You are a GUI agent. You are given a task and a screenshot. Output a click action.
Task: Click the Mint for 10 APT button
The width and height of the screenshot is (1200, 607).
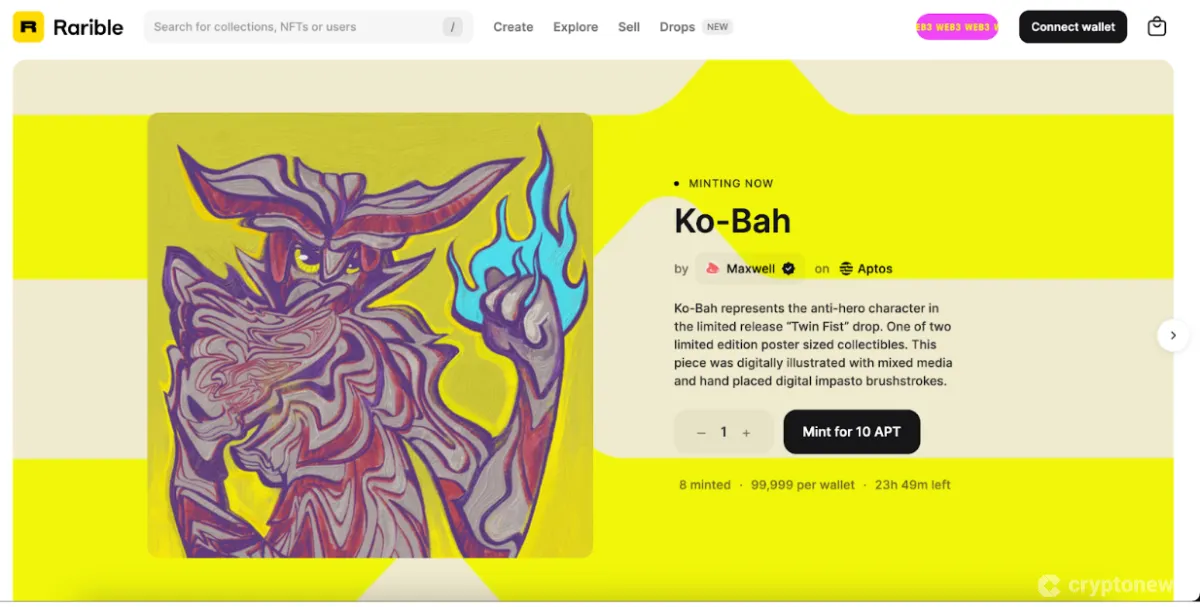[x=852, y=432]
